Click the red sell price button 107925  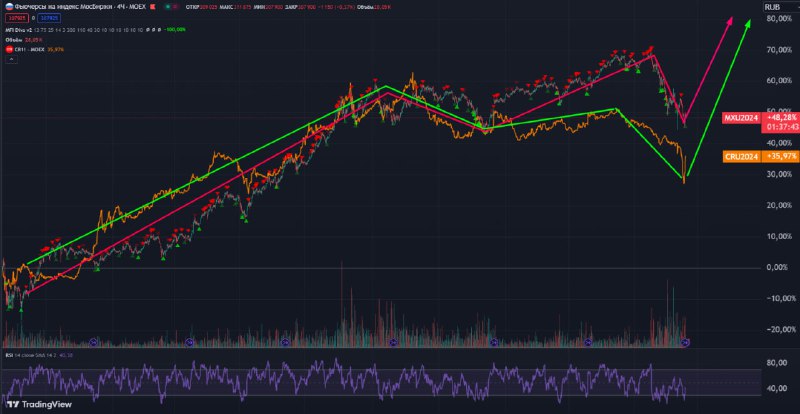pos(17,18)
